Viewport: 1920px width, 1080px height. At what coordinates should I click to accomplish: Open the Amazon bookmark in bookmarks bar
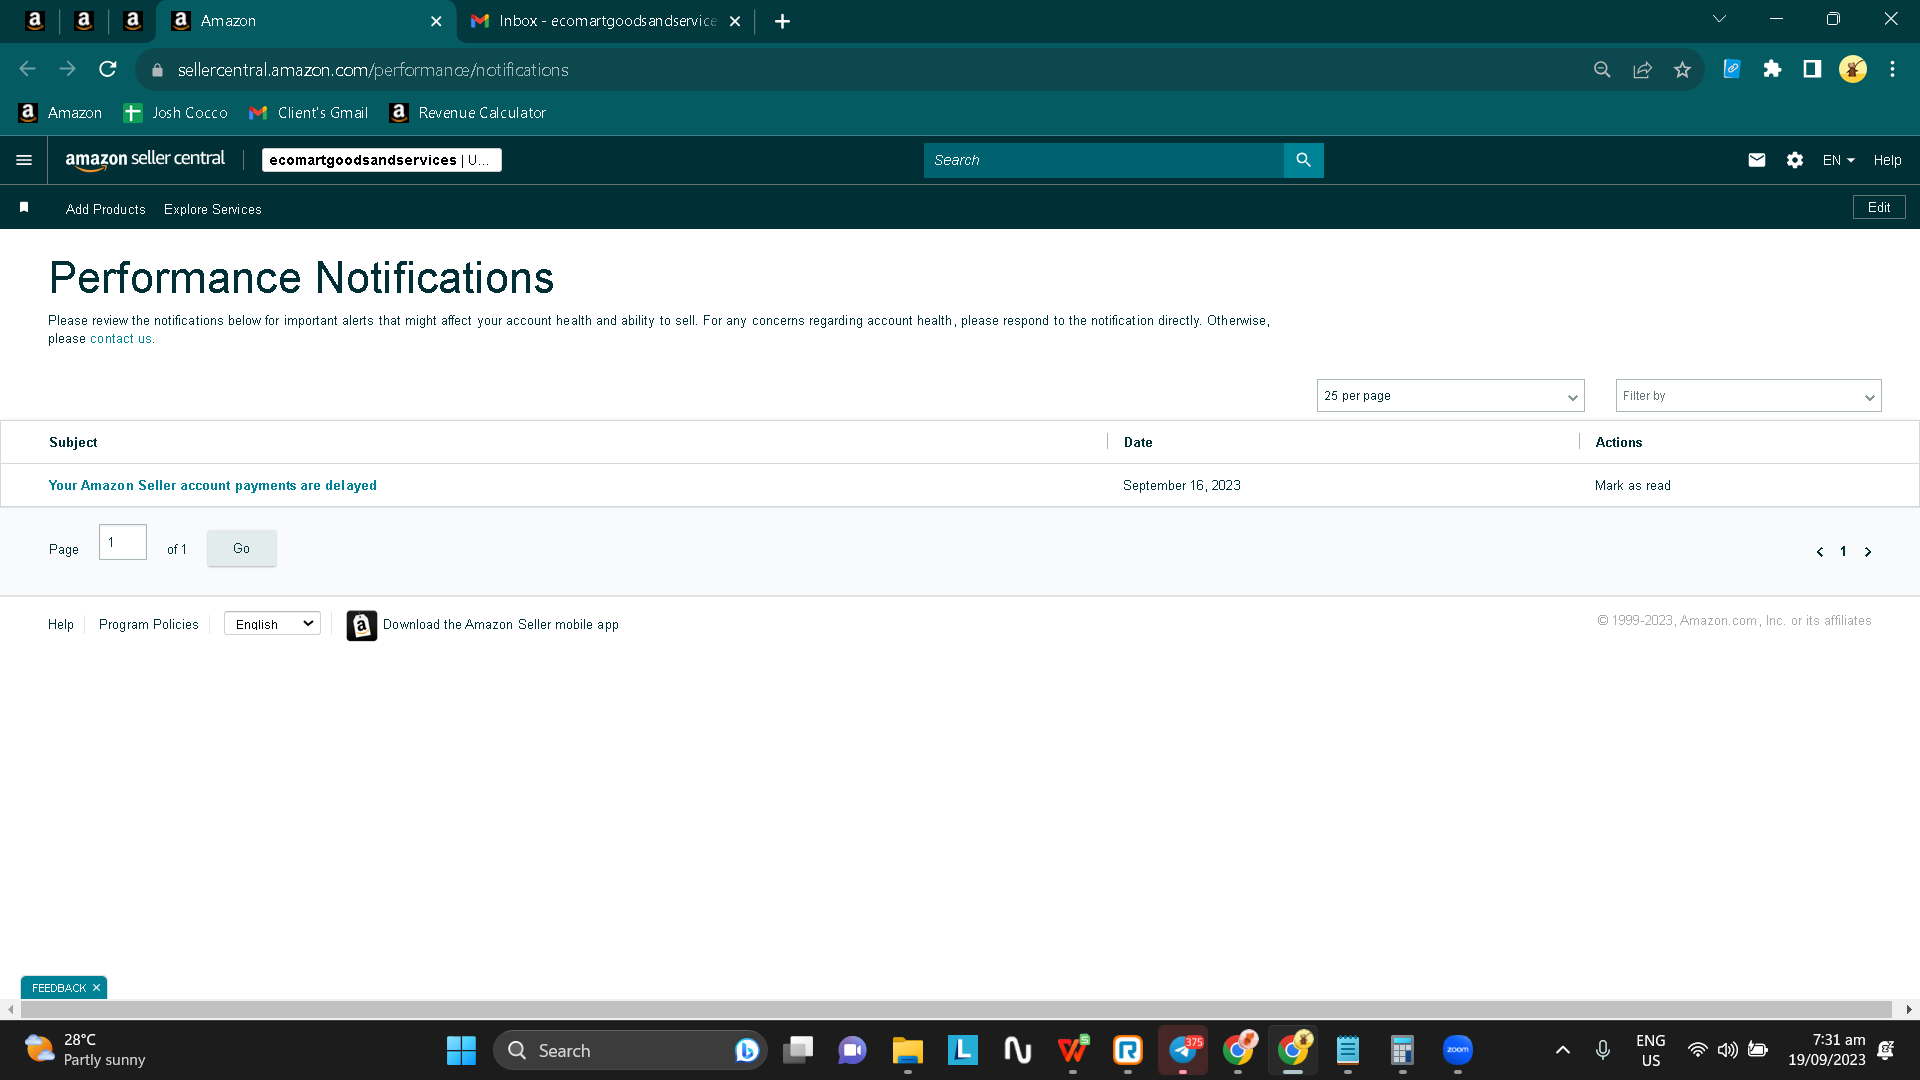60,113
